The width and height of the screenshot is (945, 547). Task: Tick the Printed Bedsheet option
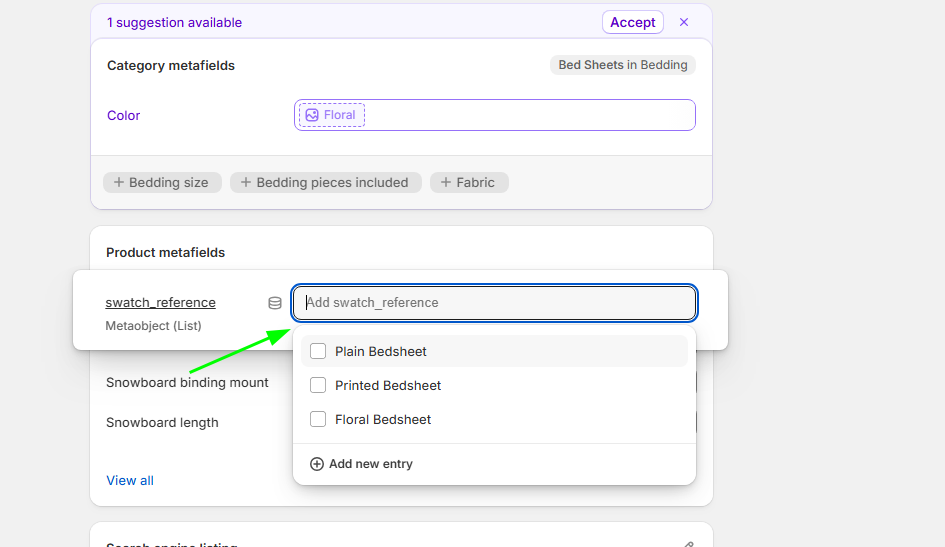click(x=318, y=385)
